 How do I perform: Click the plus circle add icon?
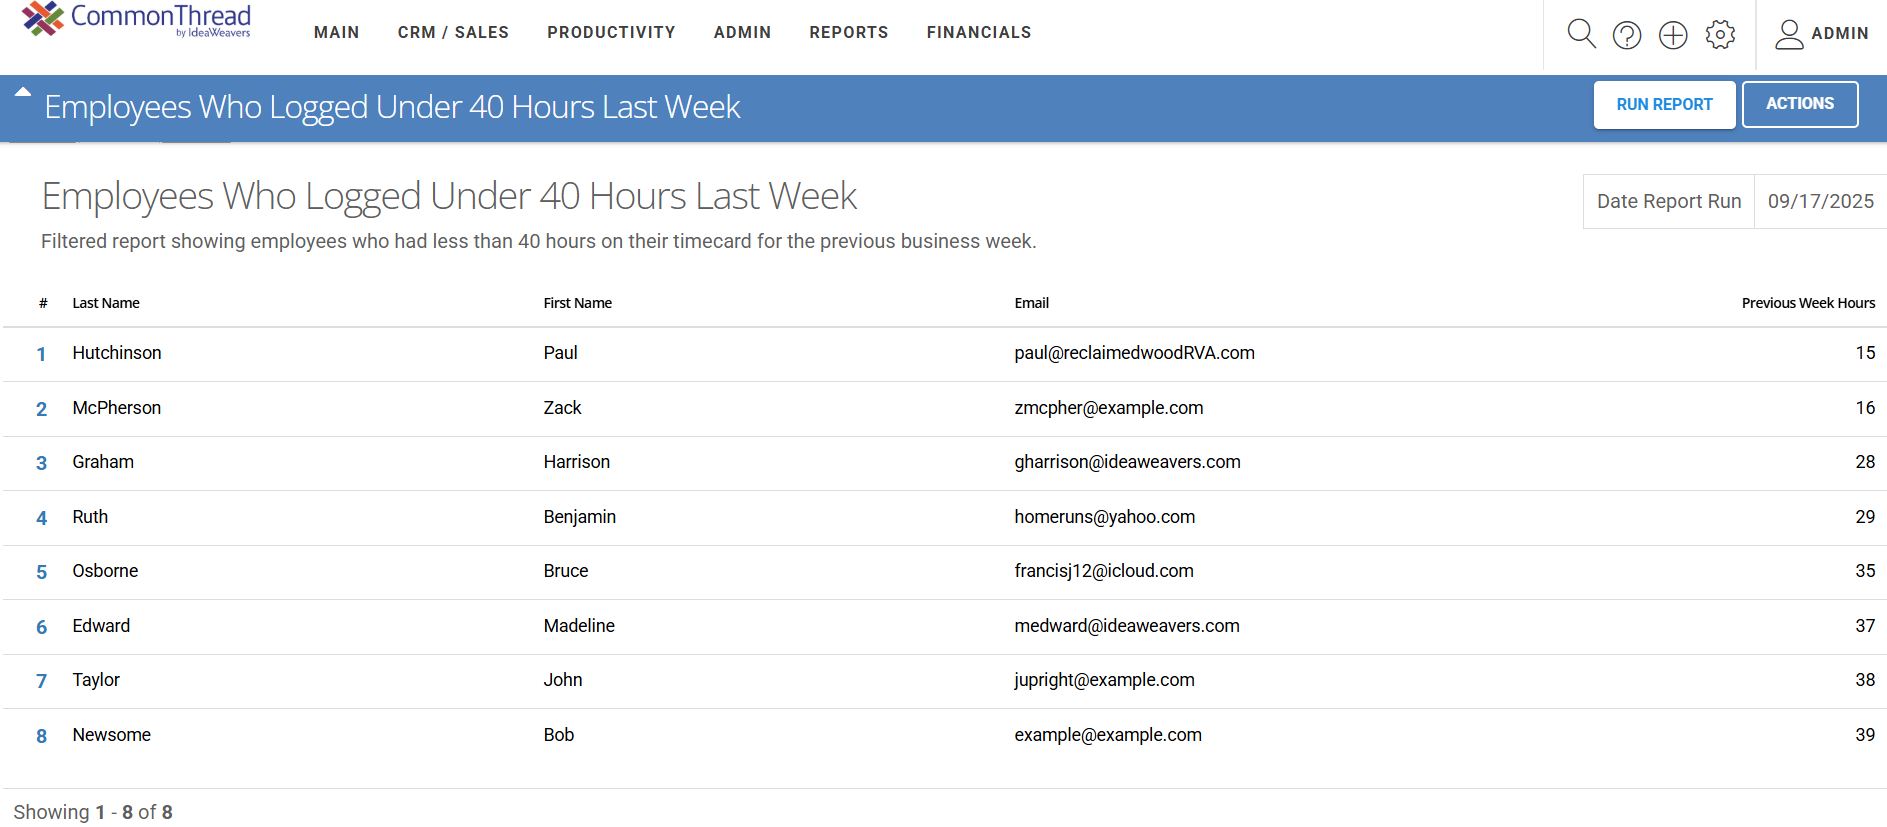[1672, 35]
